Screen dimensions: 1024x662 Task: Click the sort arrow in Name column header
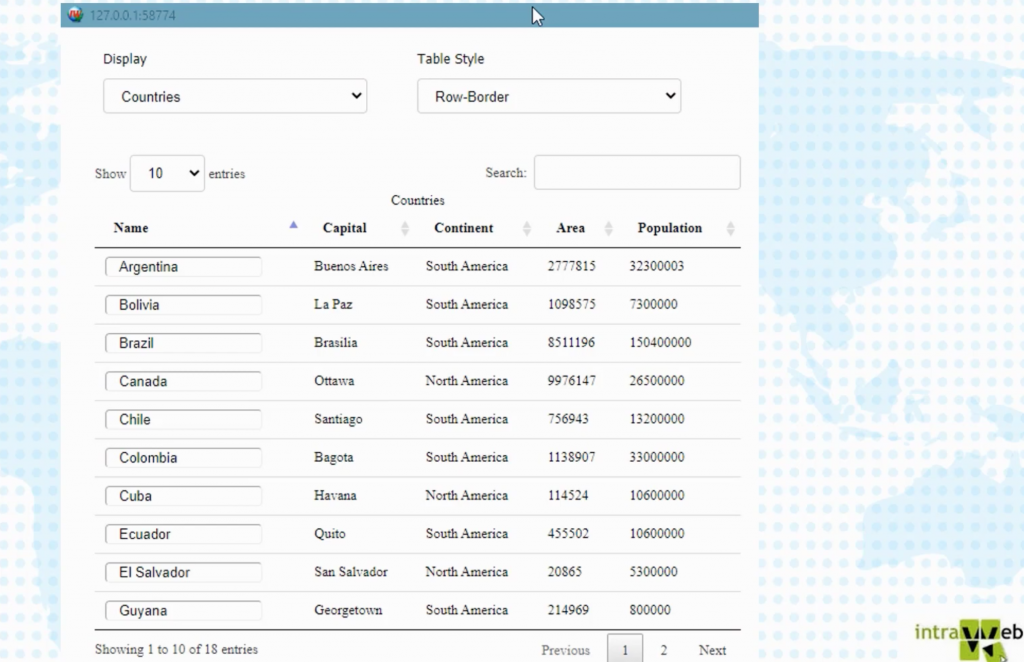(293, 226)
